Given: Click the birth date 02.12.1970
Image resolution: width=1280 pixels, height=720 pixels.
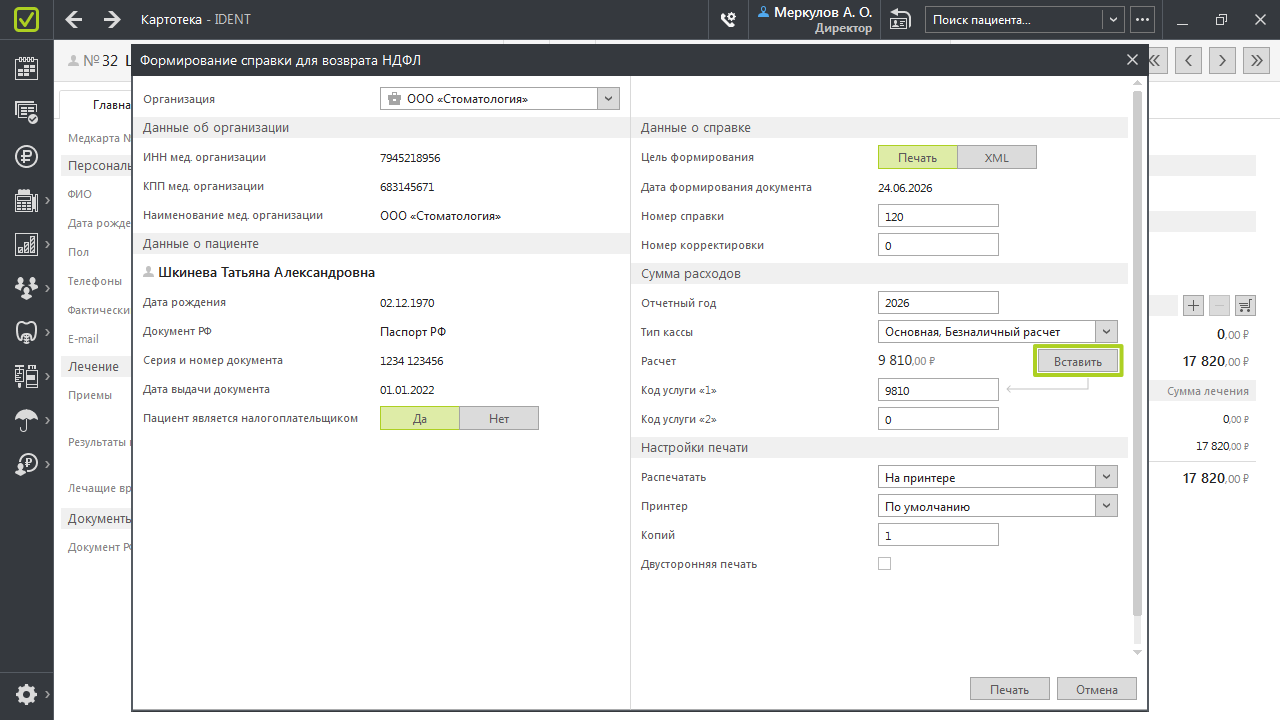Looking at the screenshot, I should point(407,303).
